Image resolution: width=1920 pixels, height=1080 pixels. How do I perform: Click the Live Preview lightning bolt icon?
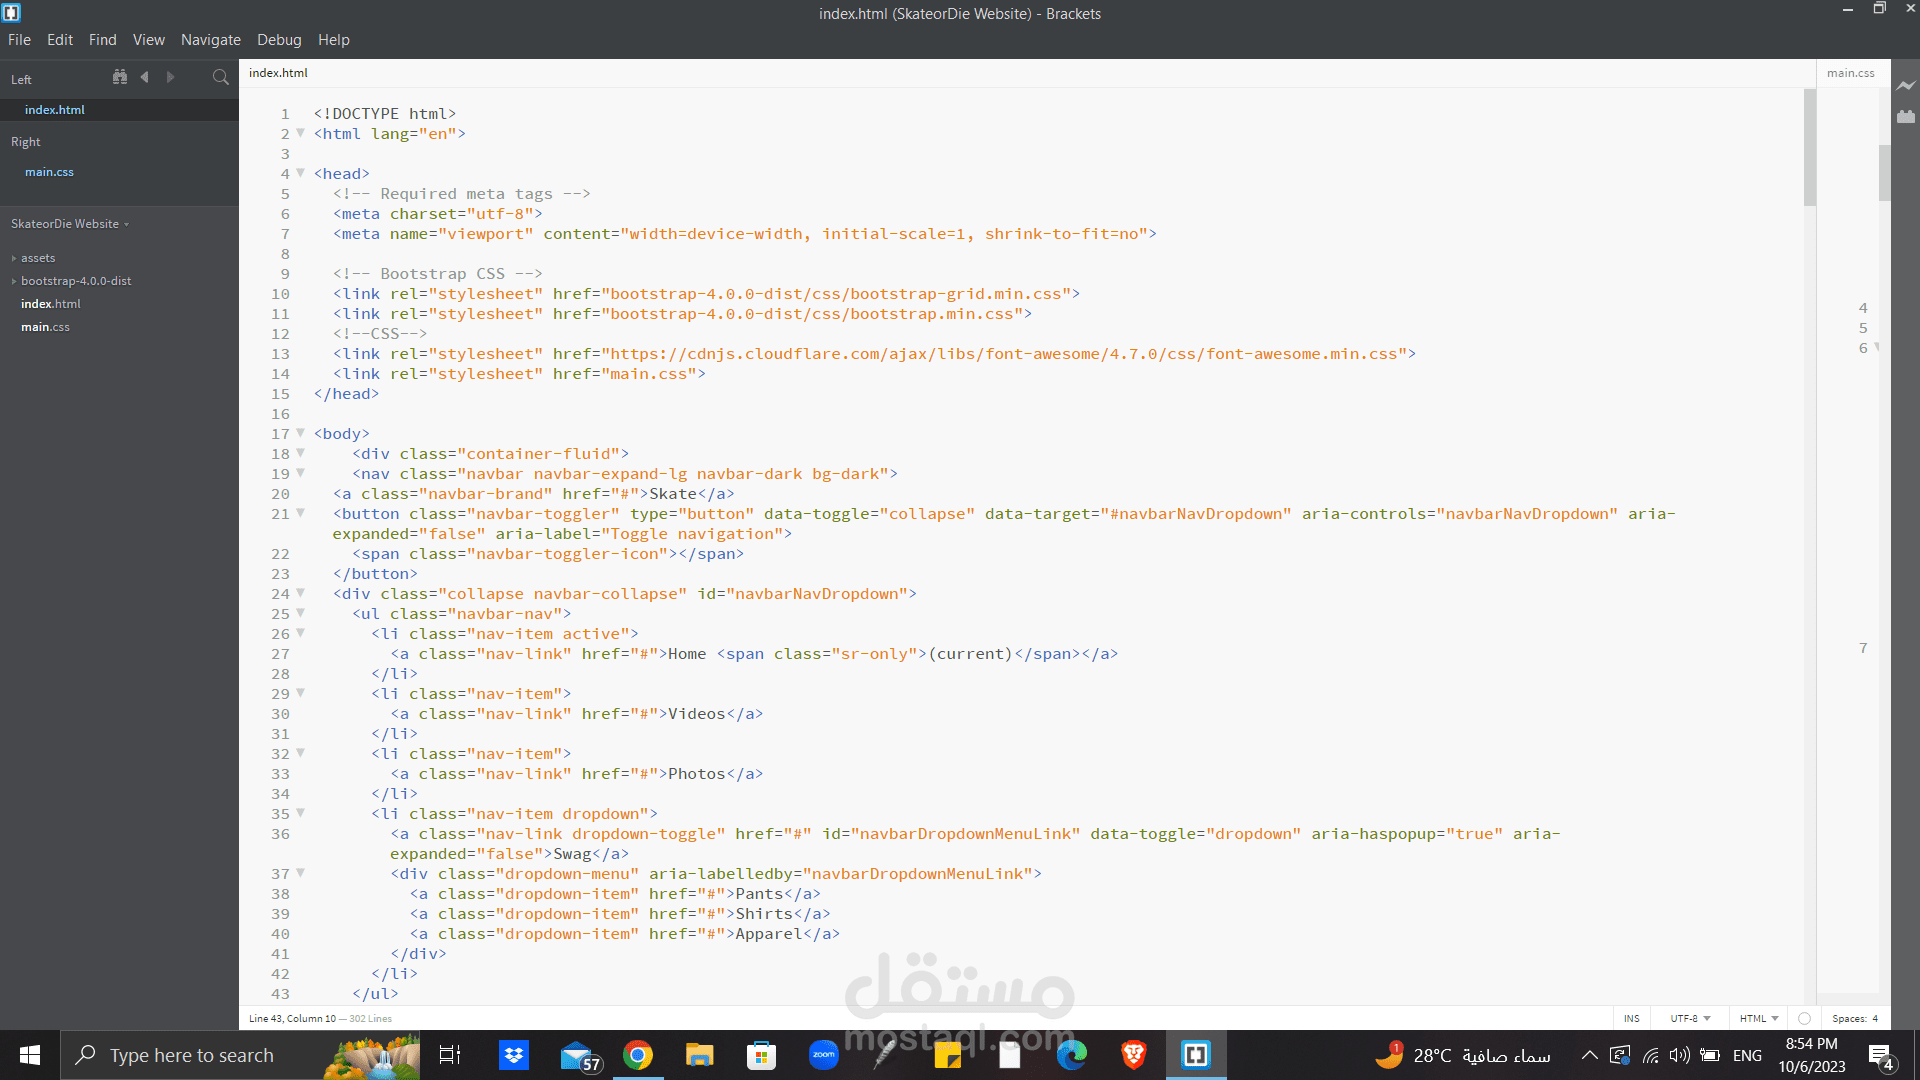1906,86
